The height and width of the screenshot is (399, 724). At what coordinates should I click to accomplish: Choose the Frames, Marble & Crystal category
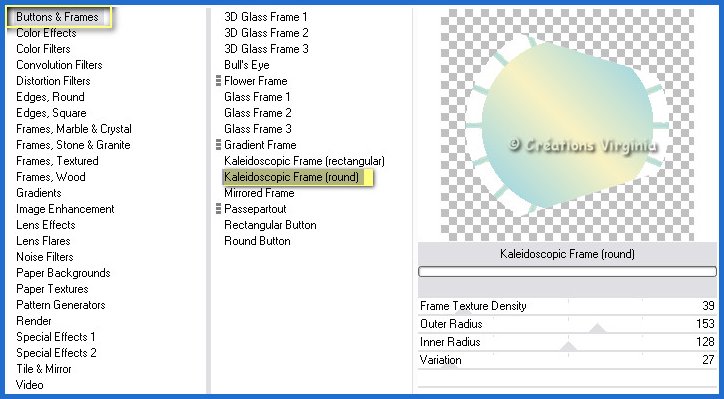pos(74,129)
